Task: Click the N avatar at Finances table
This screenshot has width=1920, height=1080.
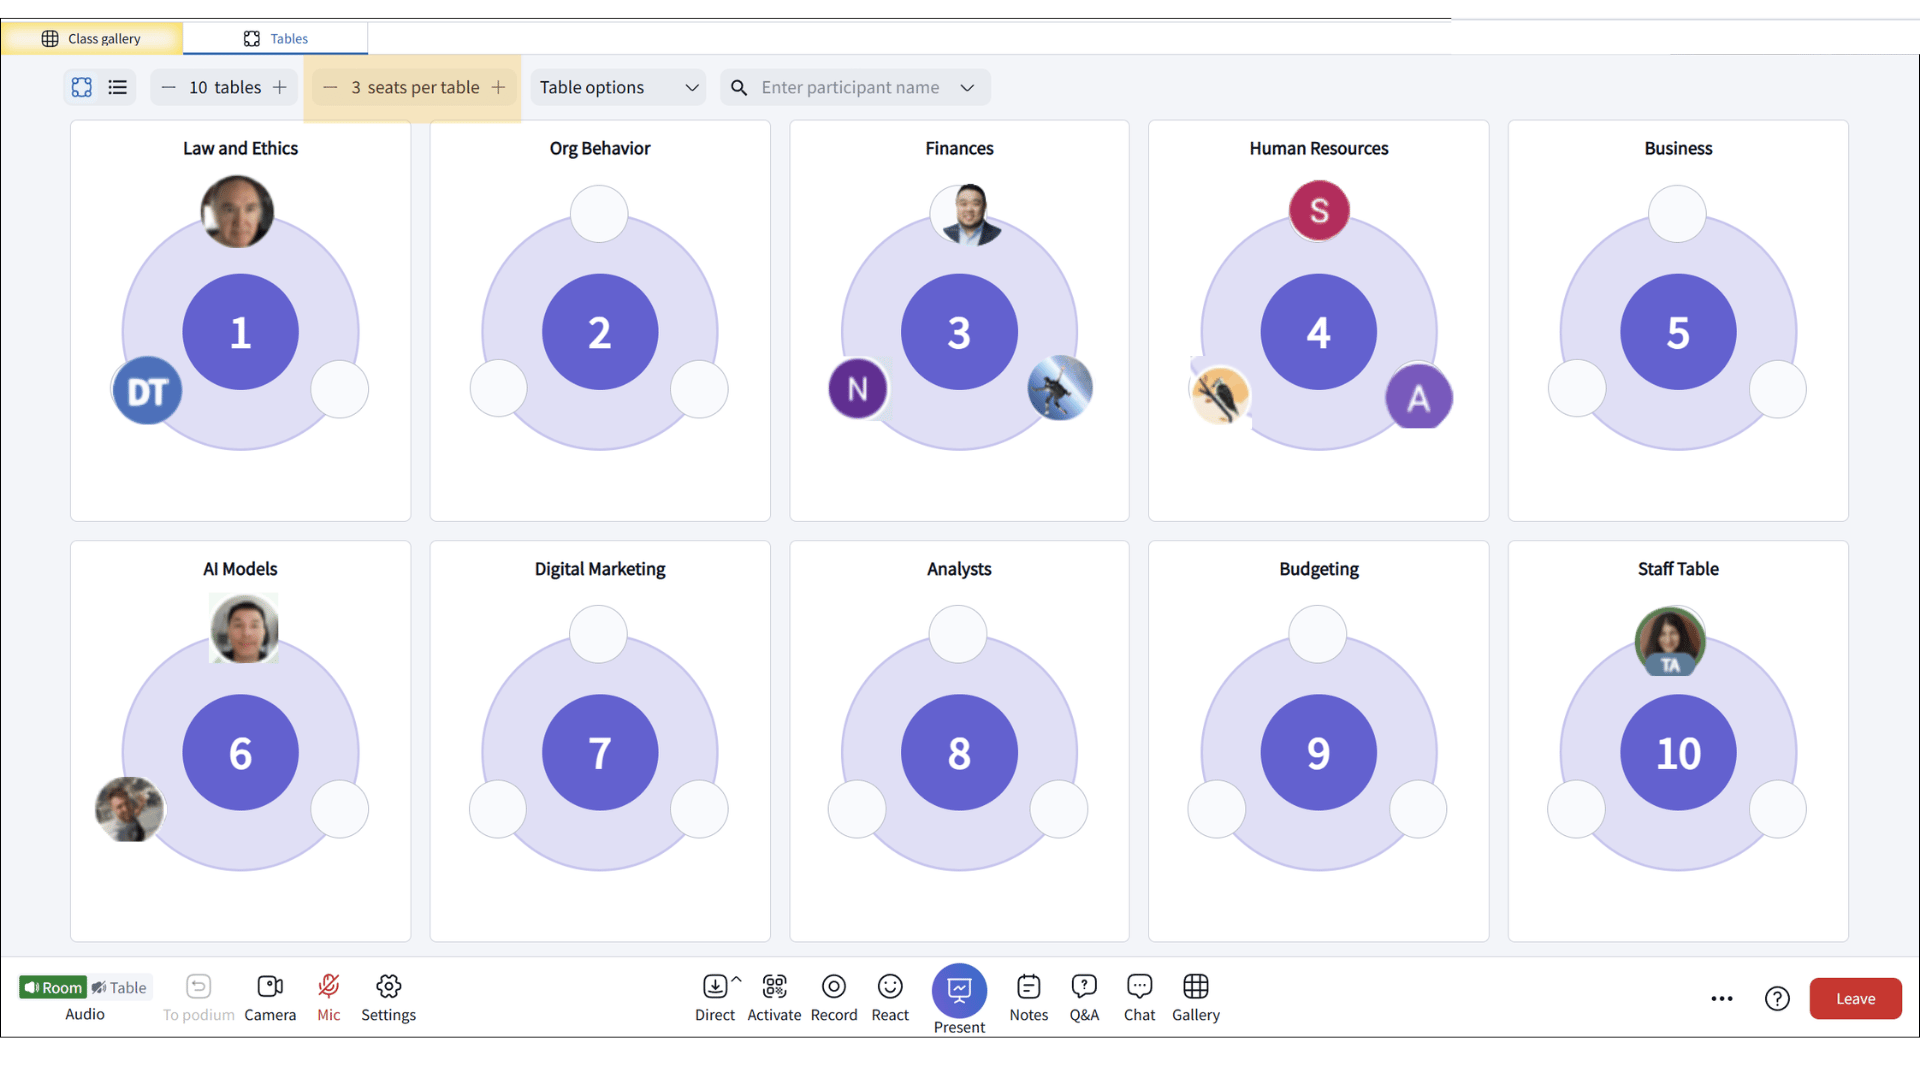Action: click(858, 388)
